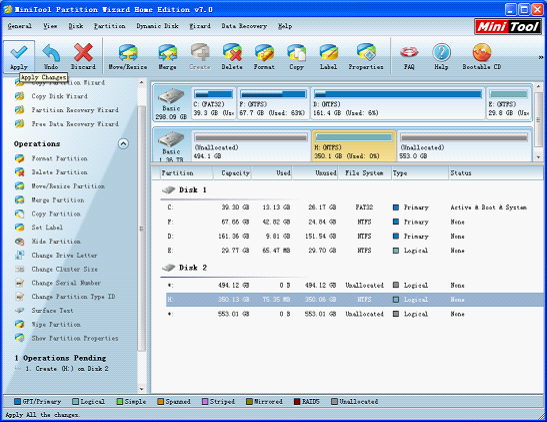Open the Help toolbar icon

(441, 56)
